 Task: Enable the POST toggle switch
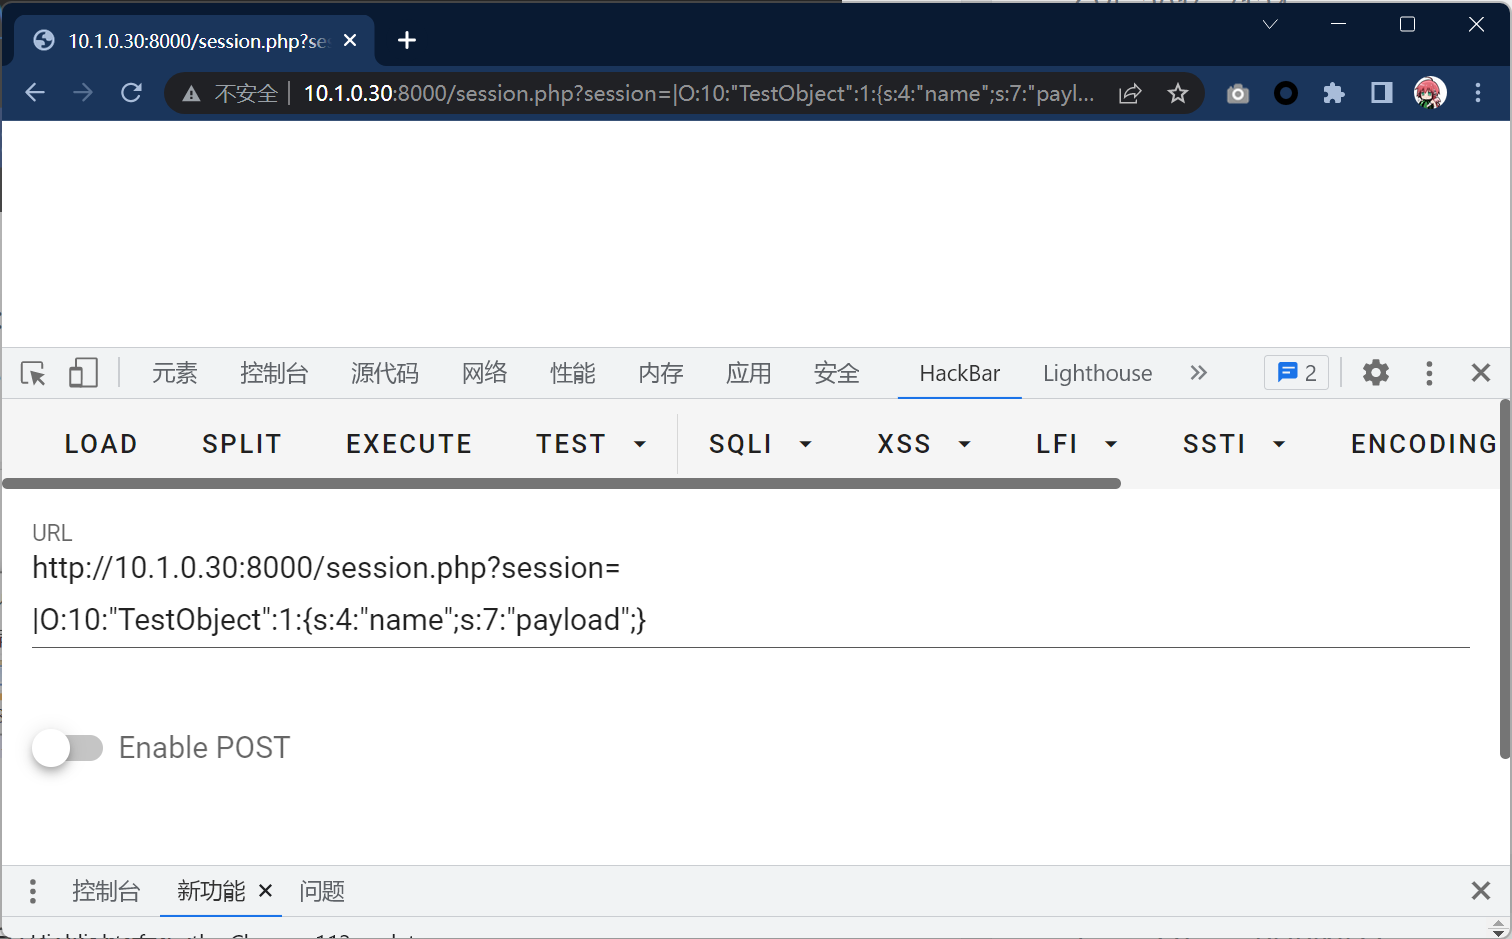click(67, 748)
